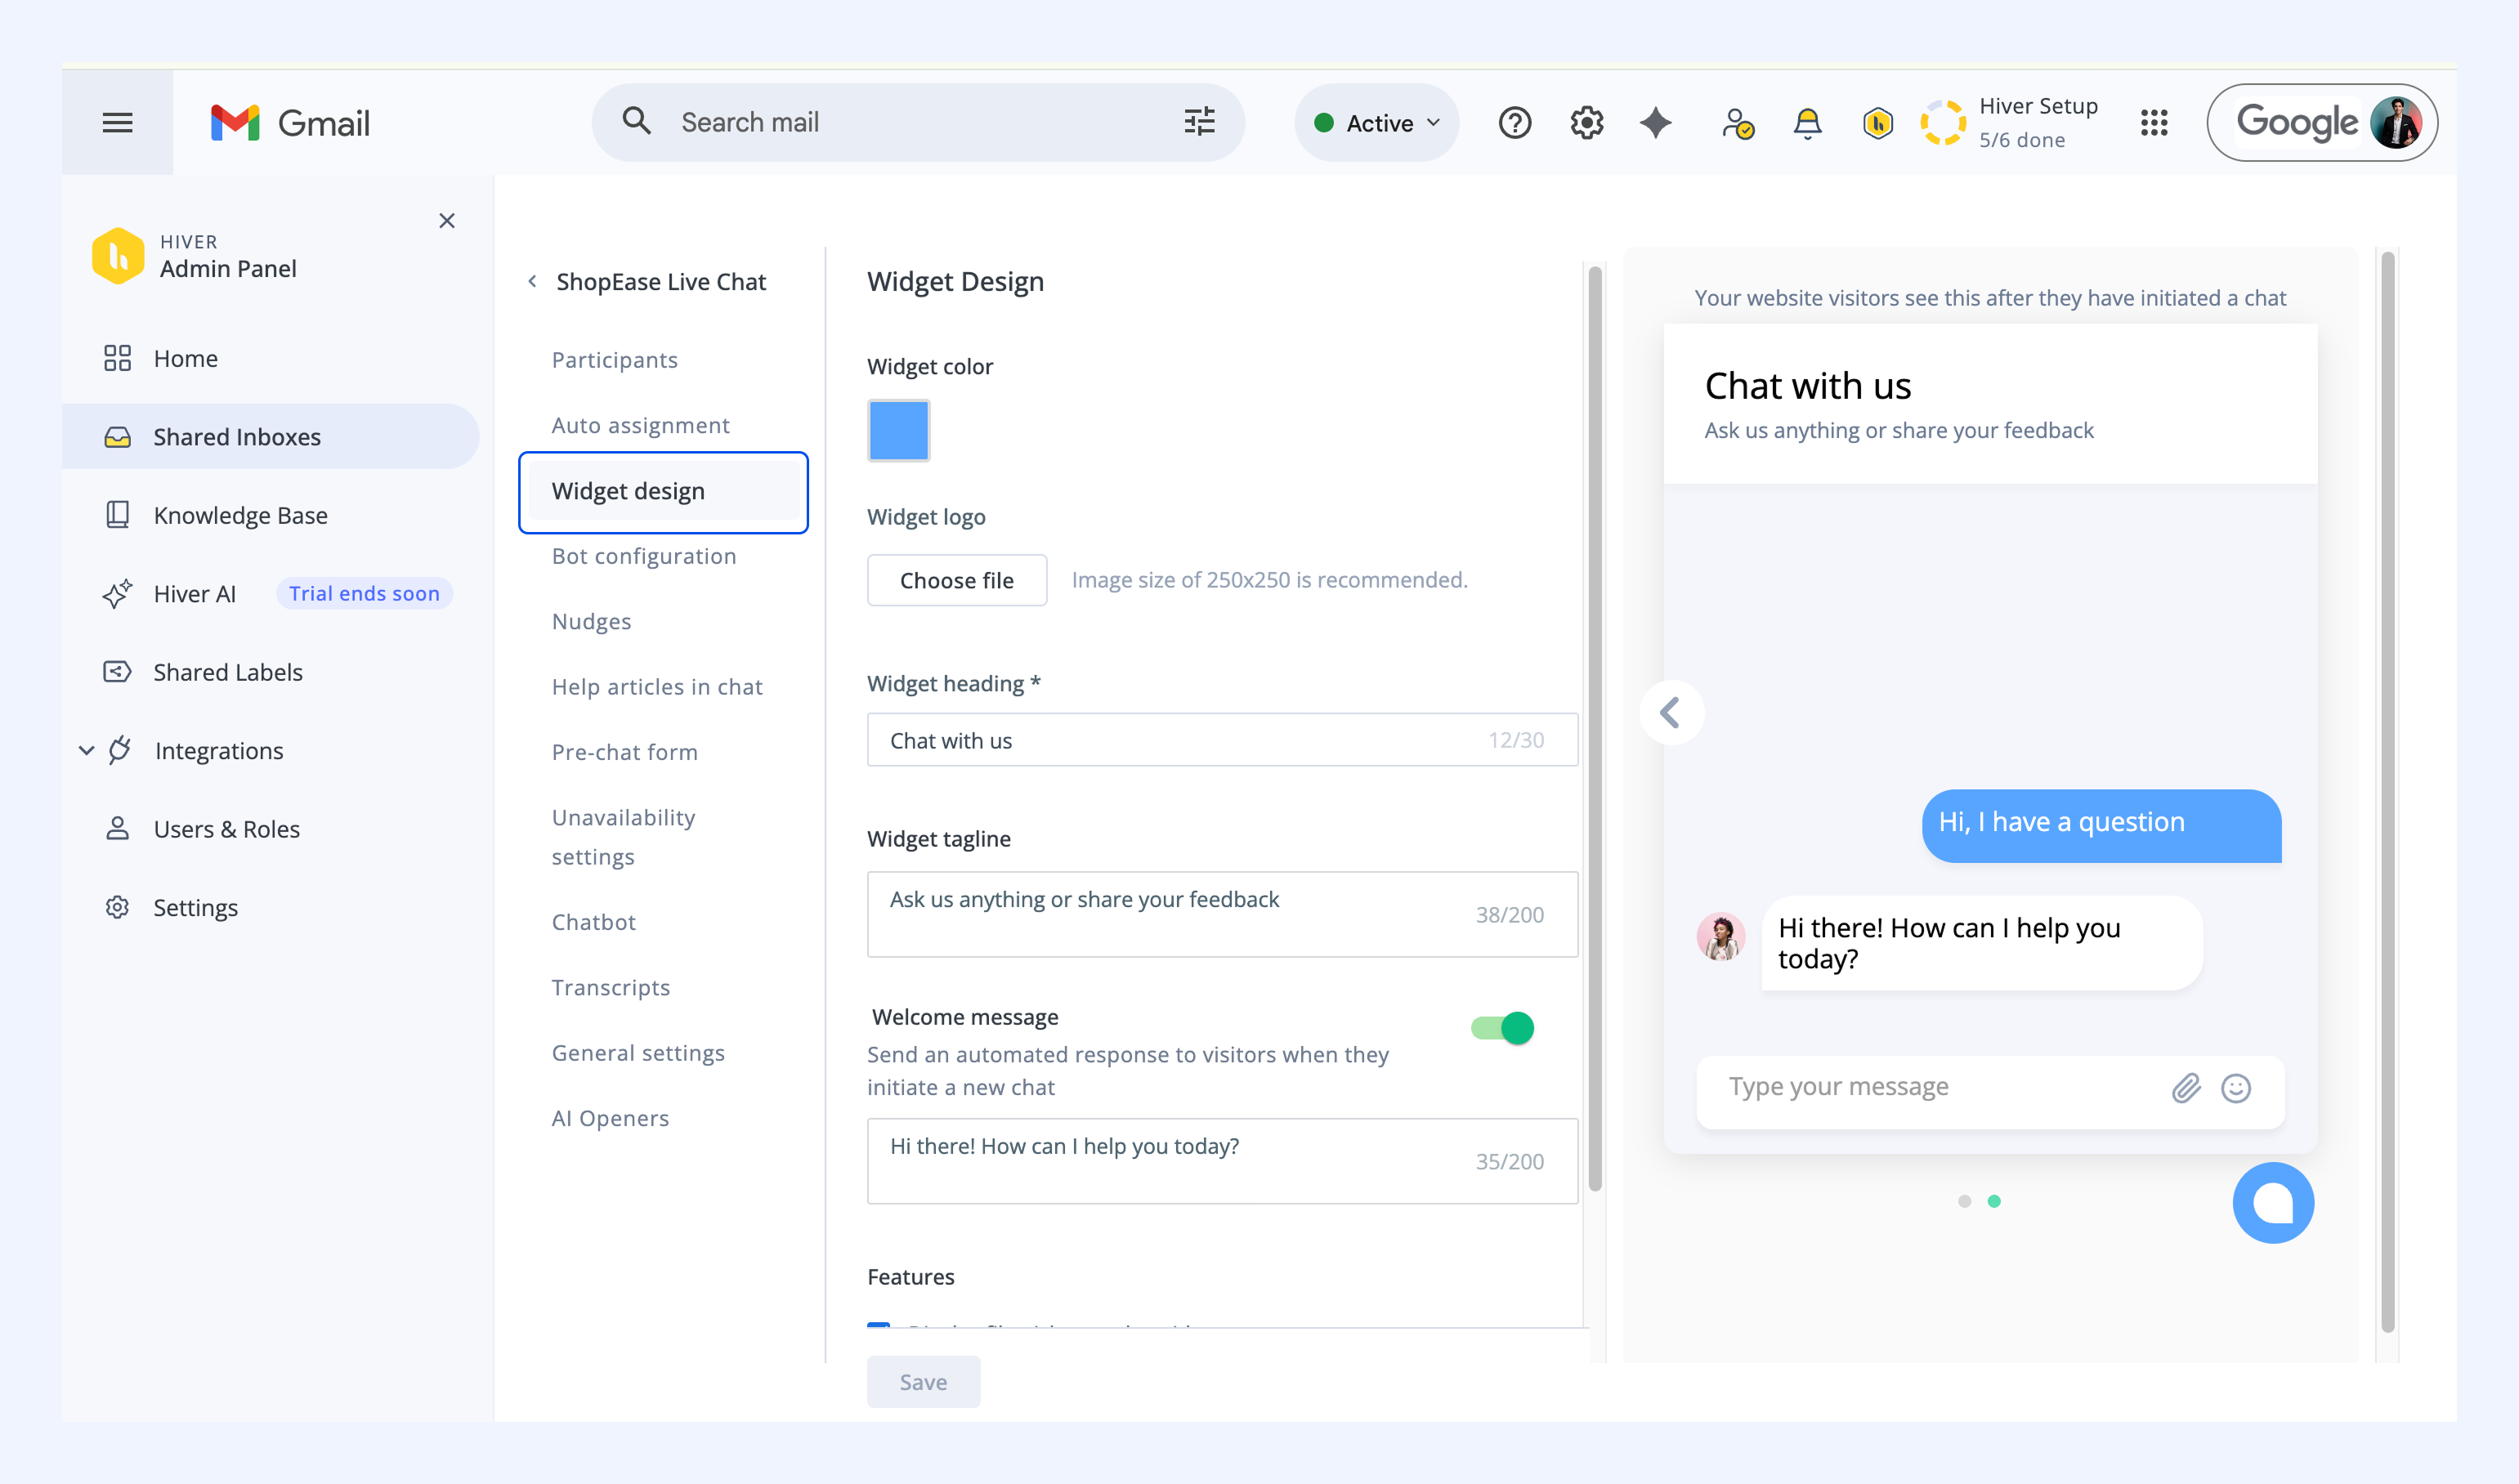This screenshot has height=1484, width=2519.
Task: Click the search magnifier icon
Action: 637,121
